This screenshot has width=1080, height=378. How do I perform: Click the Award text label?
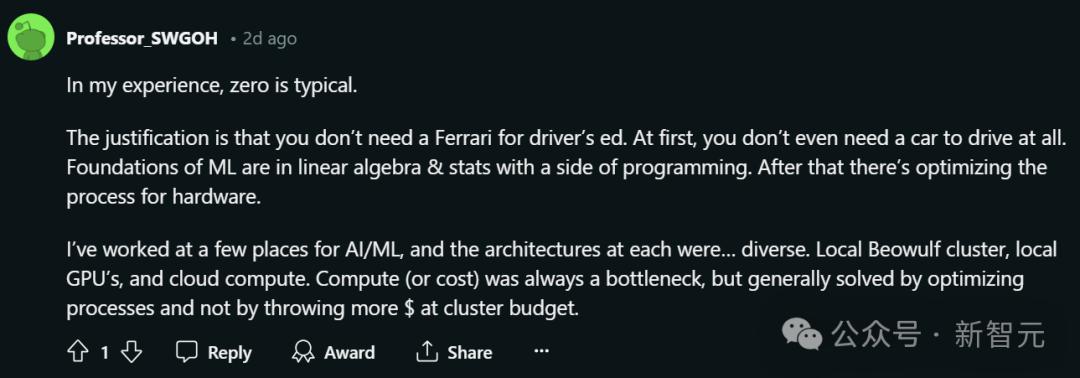350,353
